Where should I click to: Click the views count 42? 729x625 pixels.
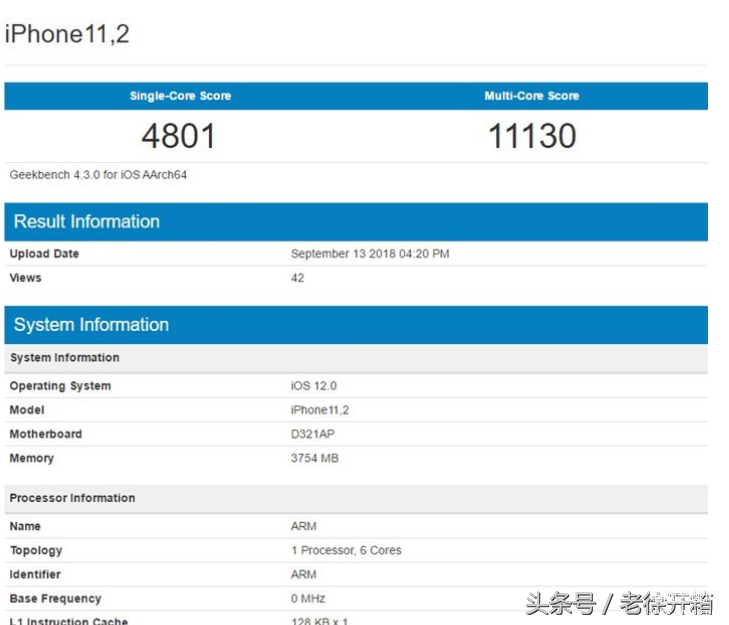(x=298, y=278)
